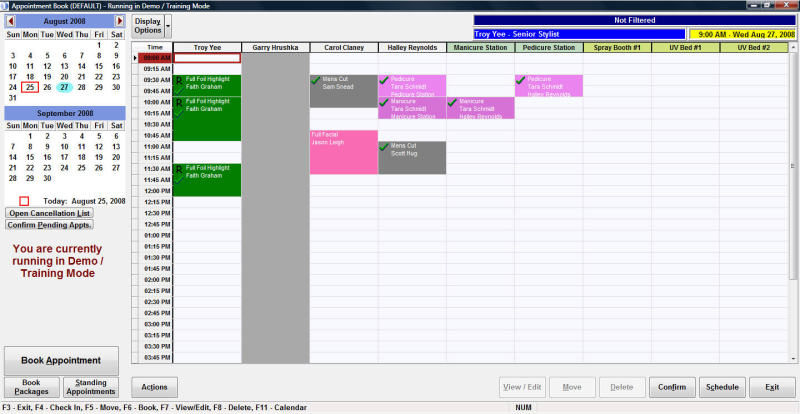The height and width of the screenshot is (414, 800).
Task: Select the UV Bed #1 column header
Action: [x=686, y=47]
